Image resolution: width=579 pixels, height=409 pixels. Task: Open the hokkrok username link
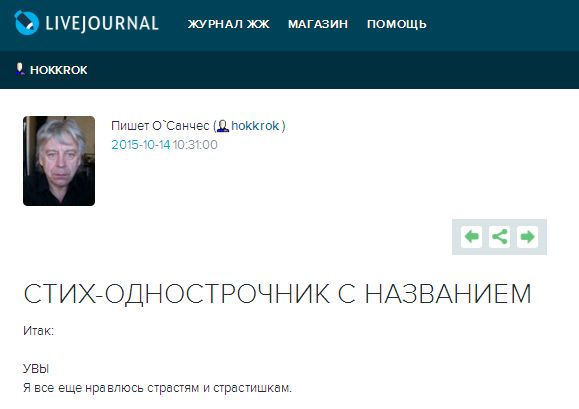coord(255,126)
